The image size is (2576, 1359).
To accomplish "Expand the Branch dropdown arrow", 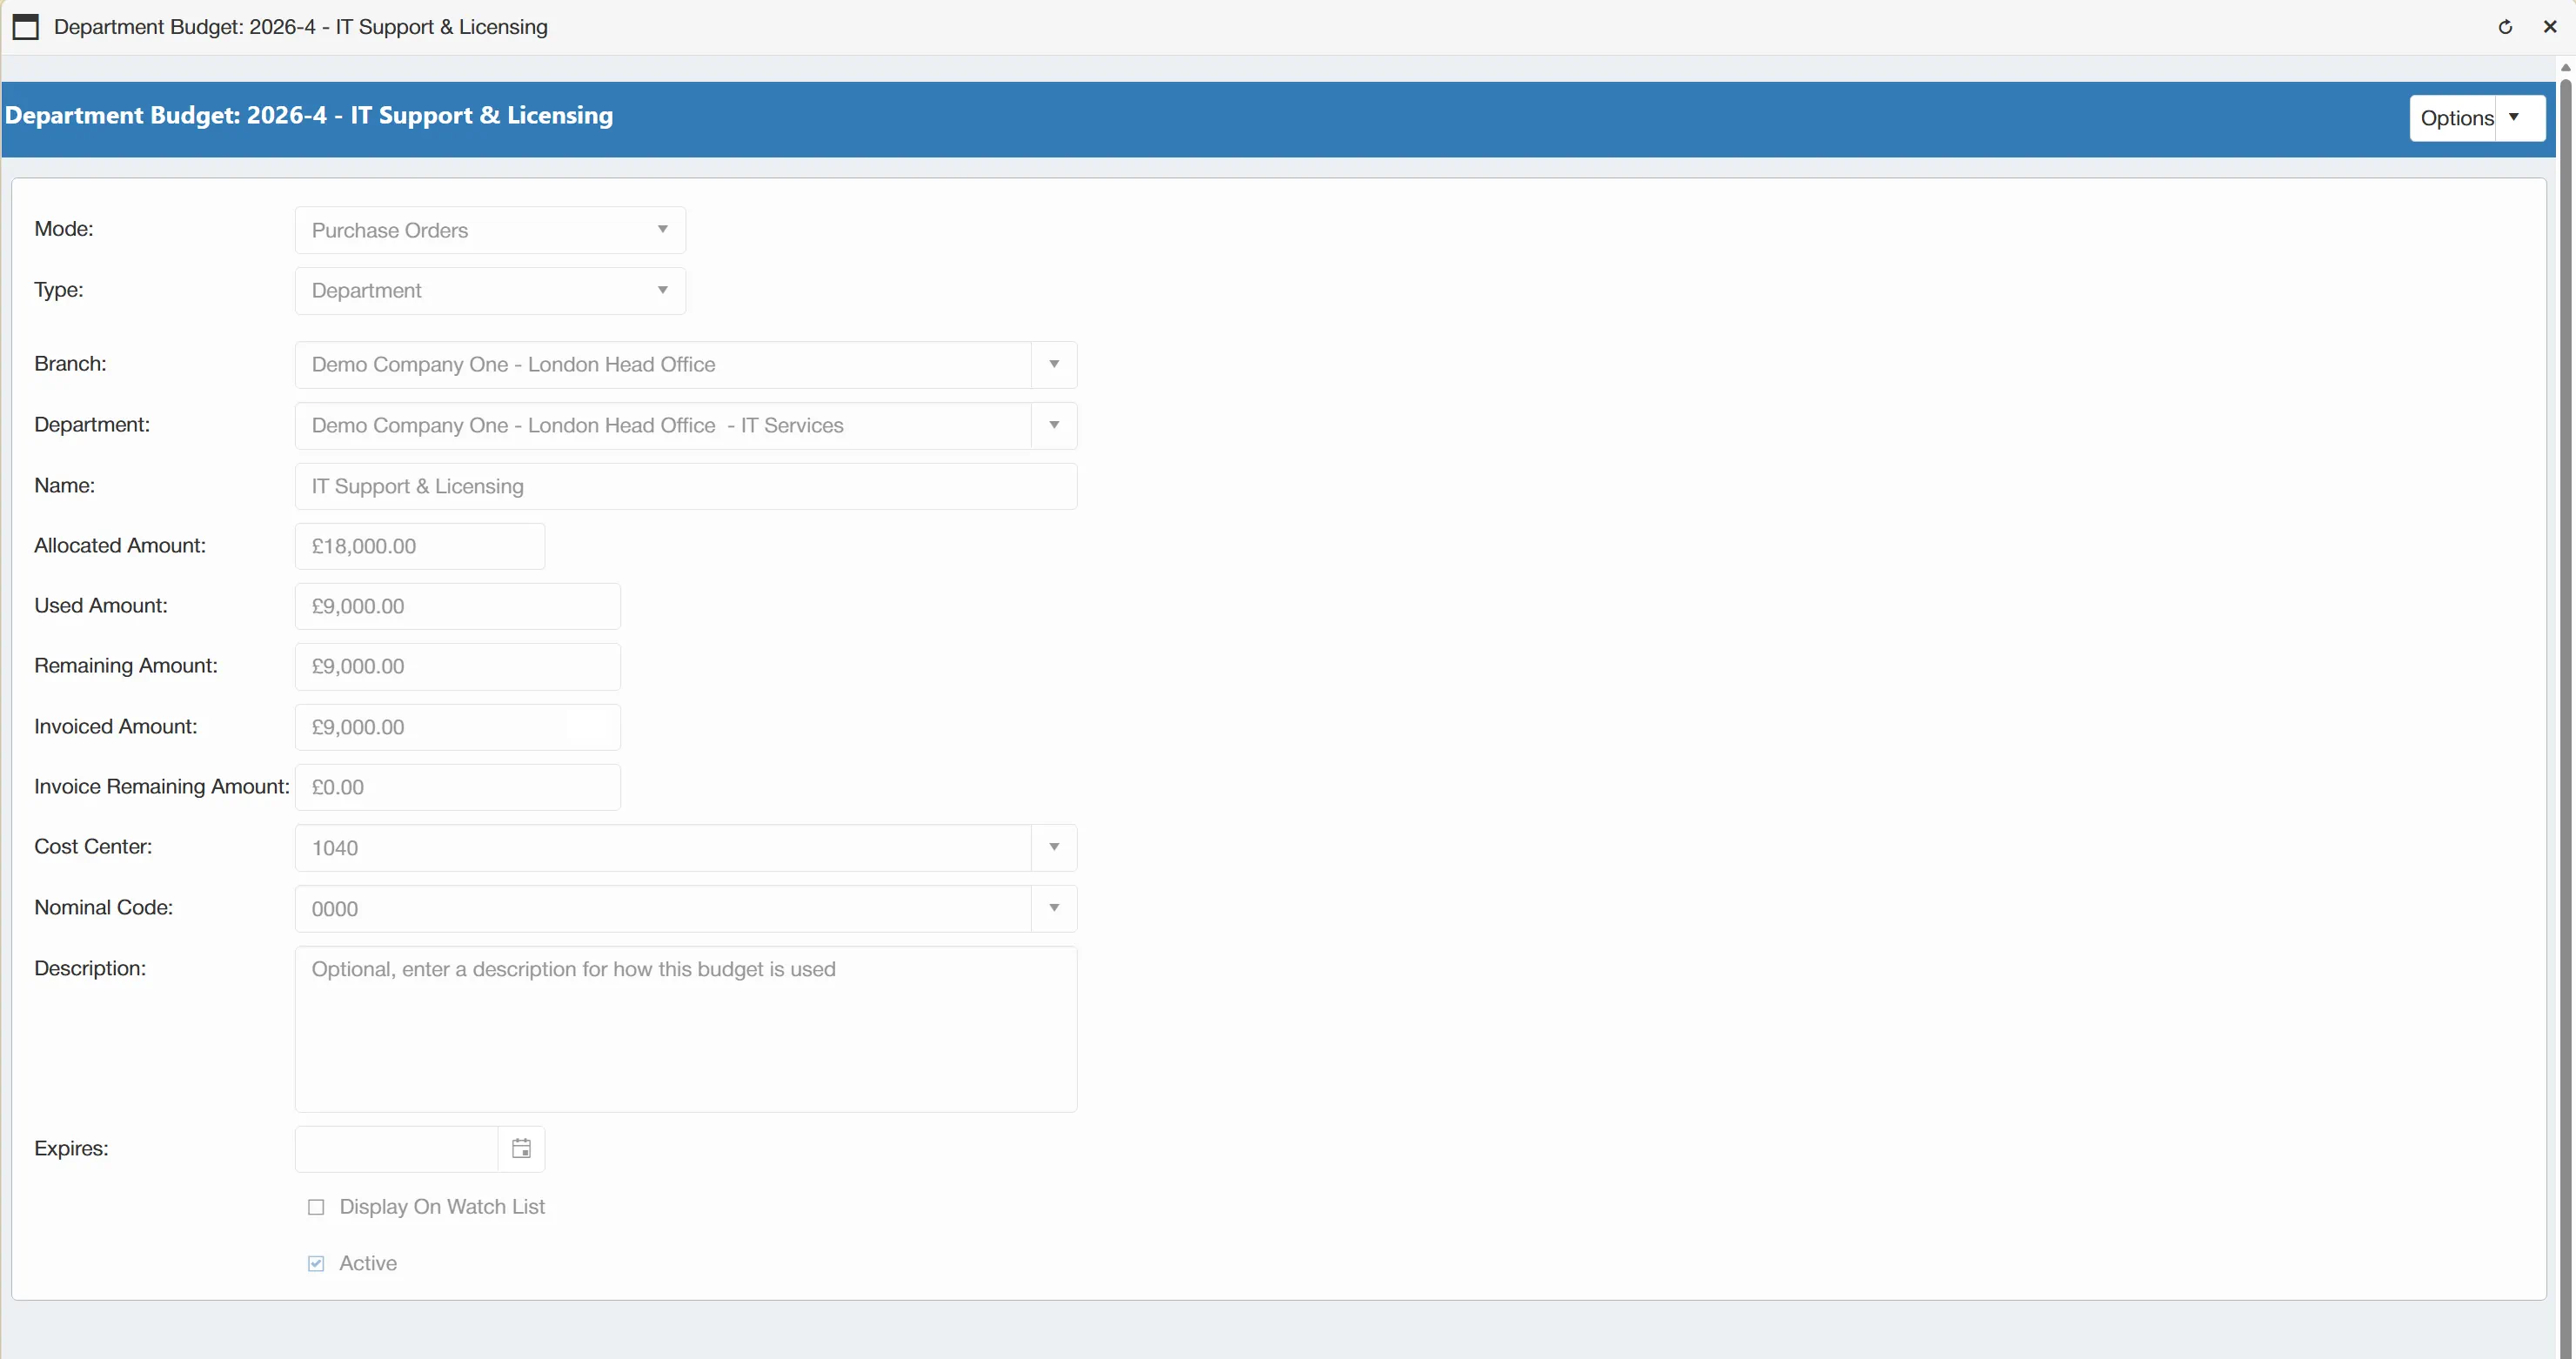I will tap(1054, 364).
